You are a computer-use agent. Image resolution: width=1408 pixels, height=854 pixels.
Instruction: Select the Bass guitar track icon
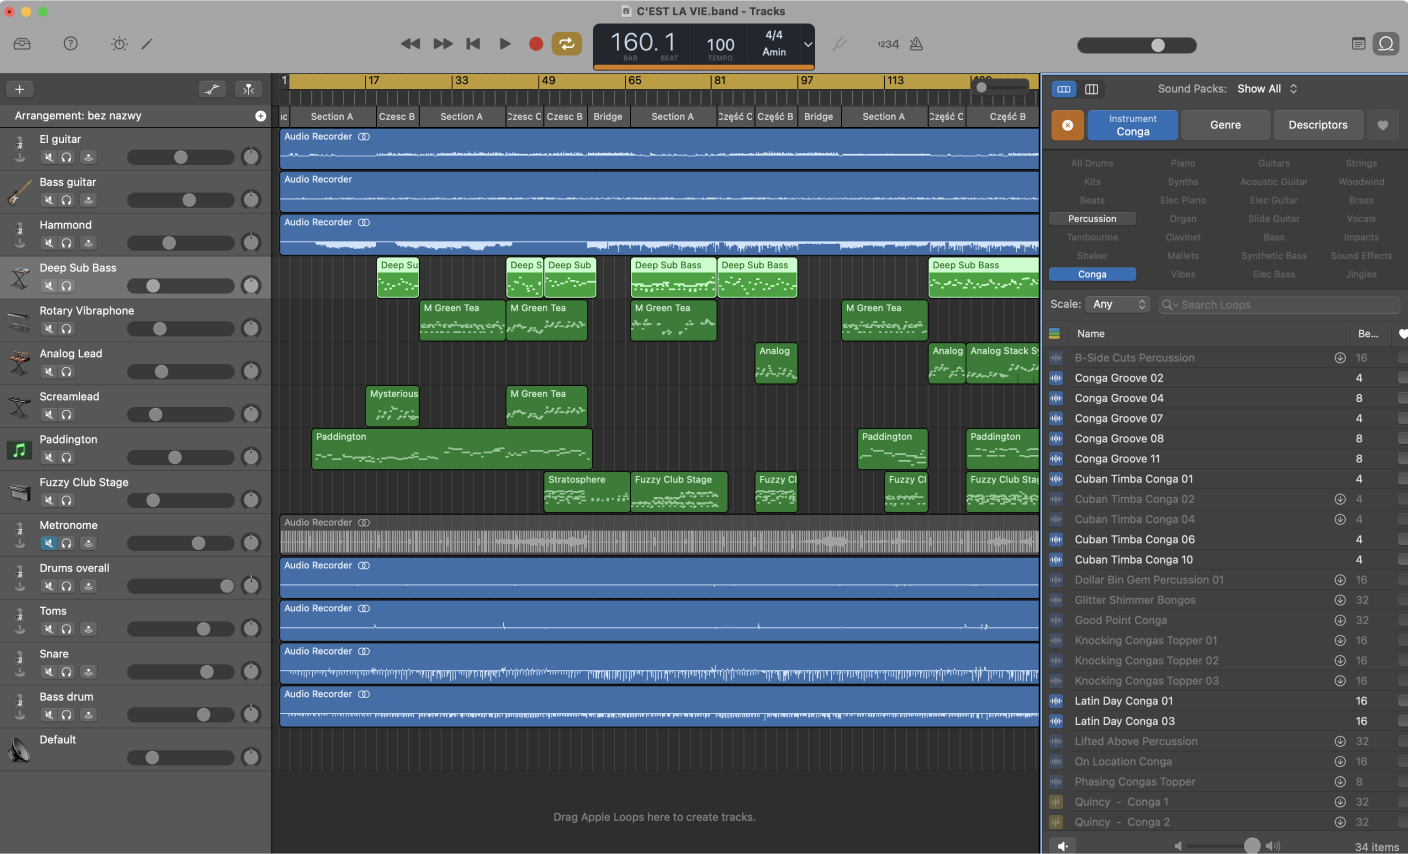tap(19, 192)
